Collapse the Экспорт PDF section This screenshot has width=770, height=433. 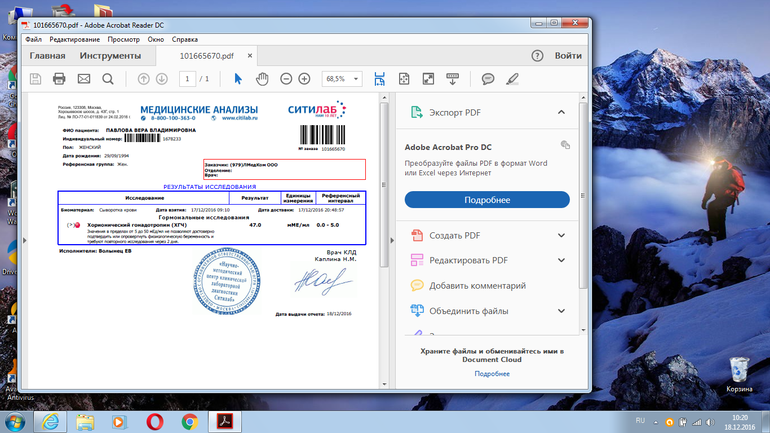click(561, 112)
